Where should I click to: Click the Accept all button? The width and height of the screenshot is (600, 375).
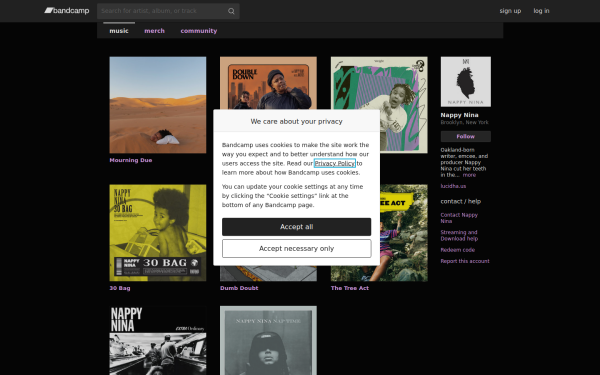[297, 227]
